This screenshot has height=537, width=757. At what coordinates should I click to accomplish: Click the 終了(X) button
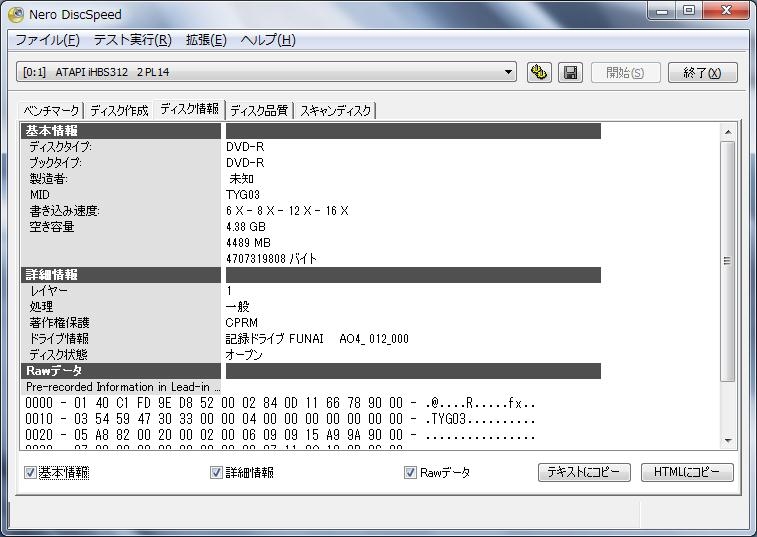(702, 73)
